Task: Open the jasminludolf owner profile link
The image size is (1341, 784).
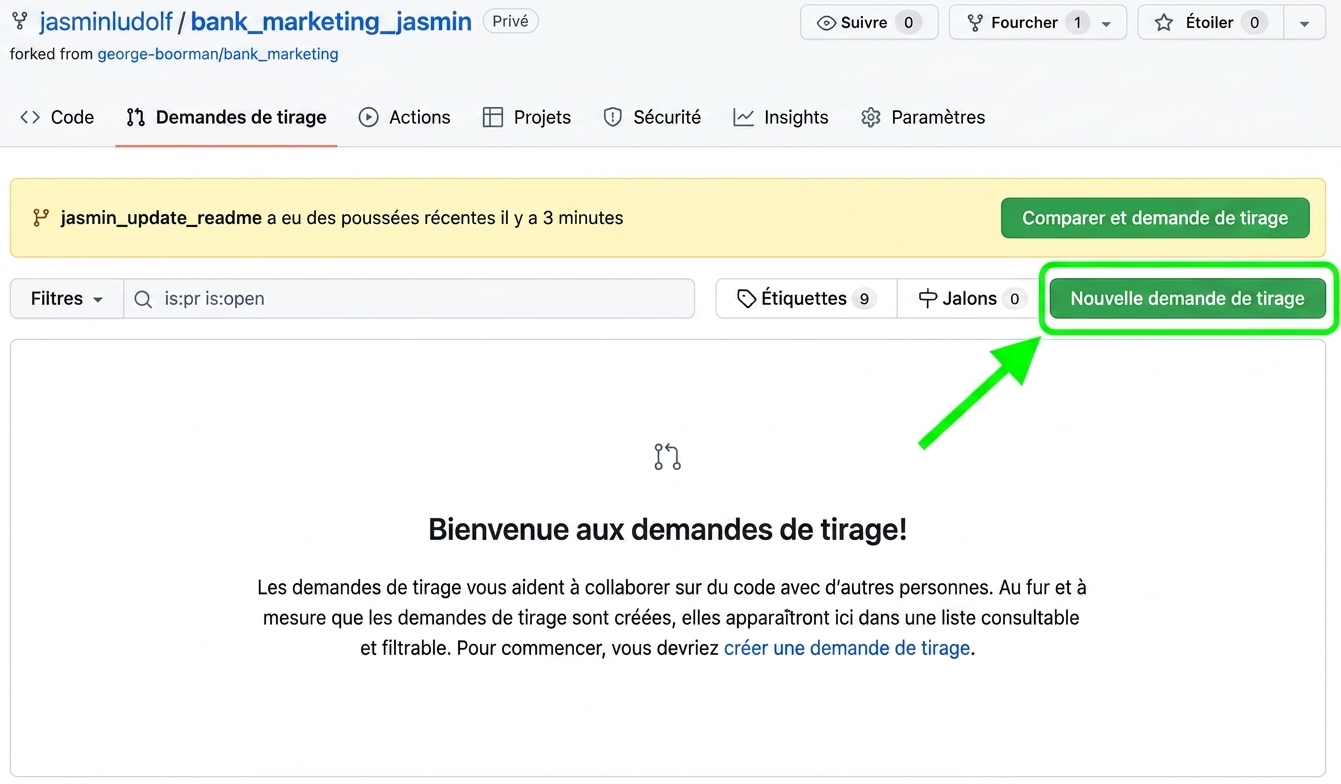Action: [105, 22]
